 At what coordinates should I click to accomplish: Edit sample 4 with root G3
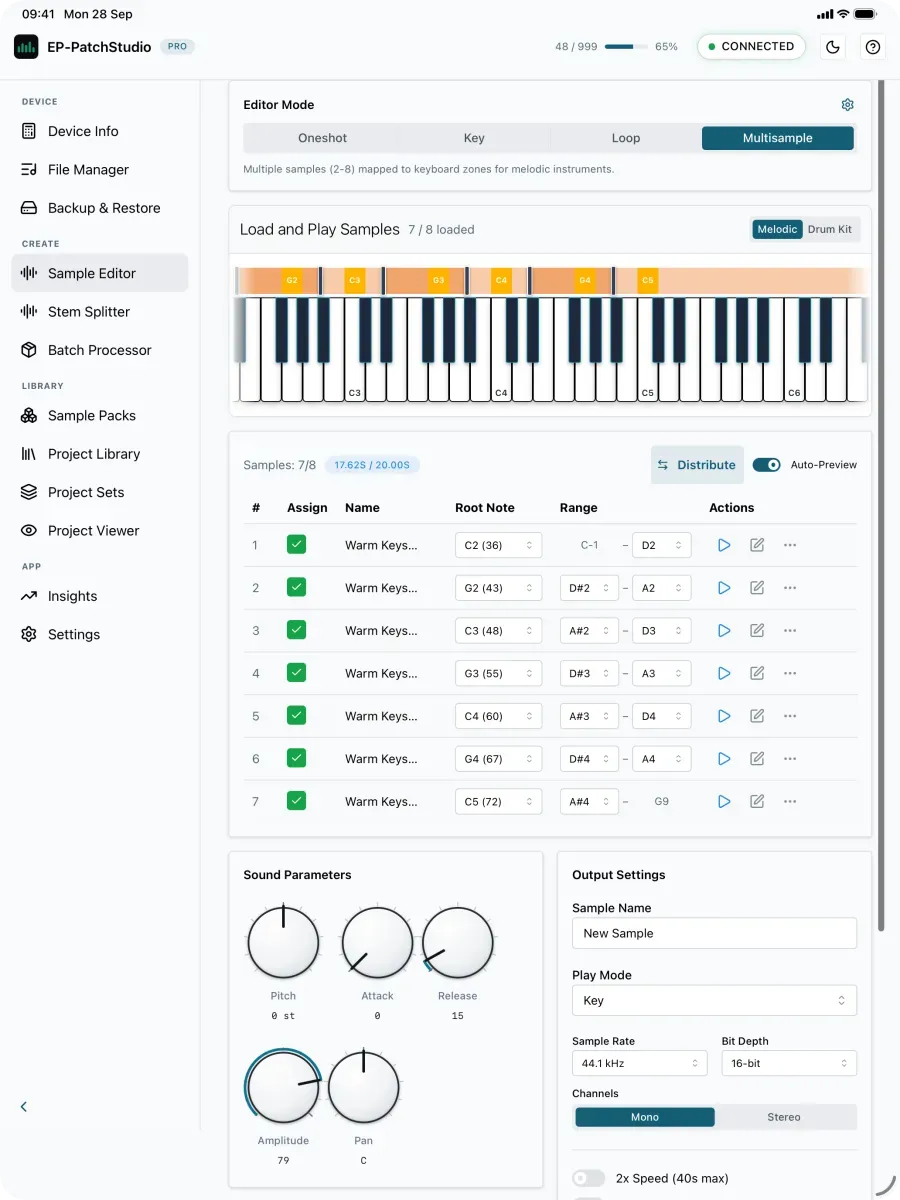(x=757, y=673)
